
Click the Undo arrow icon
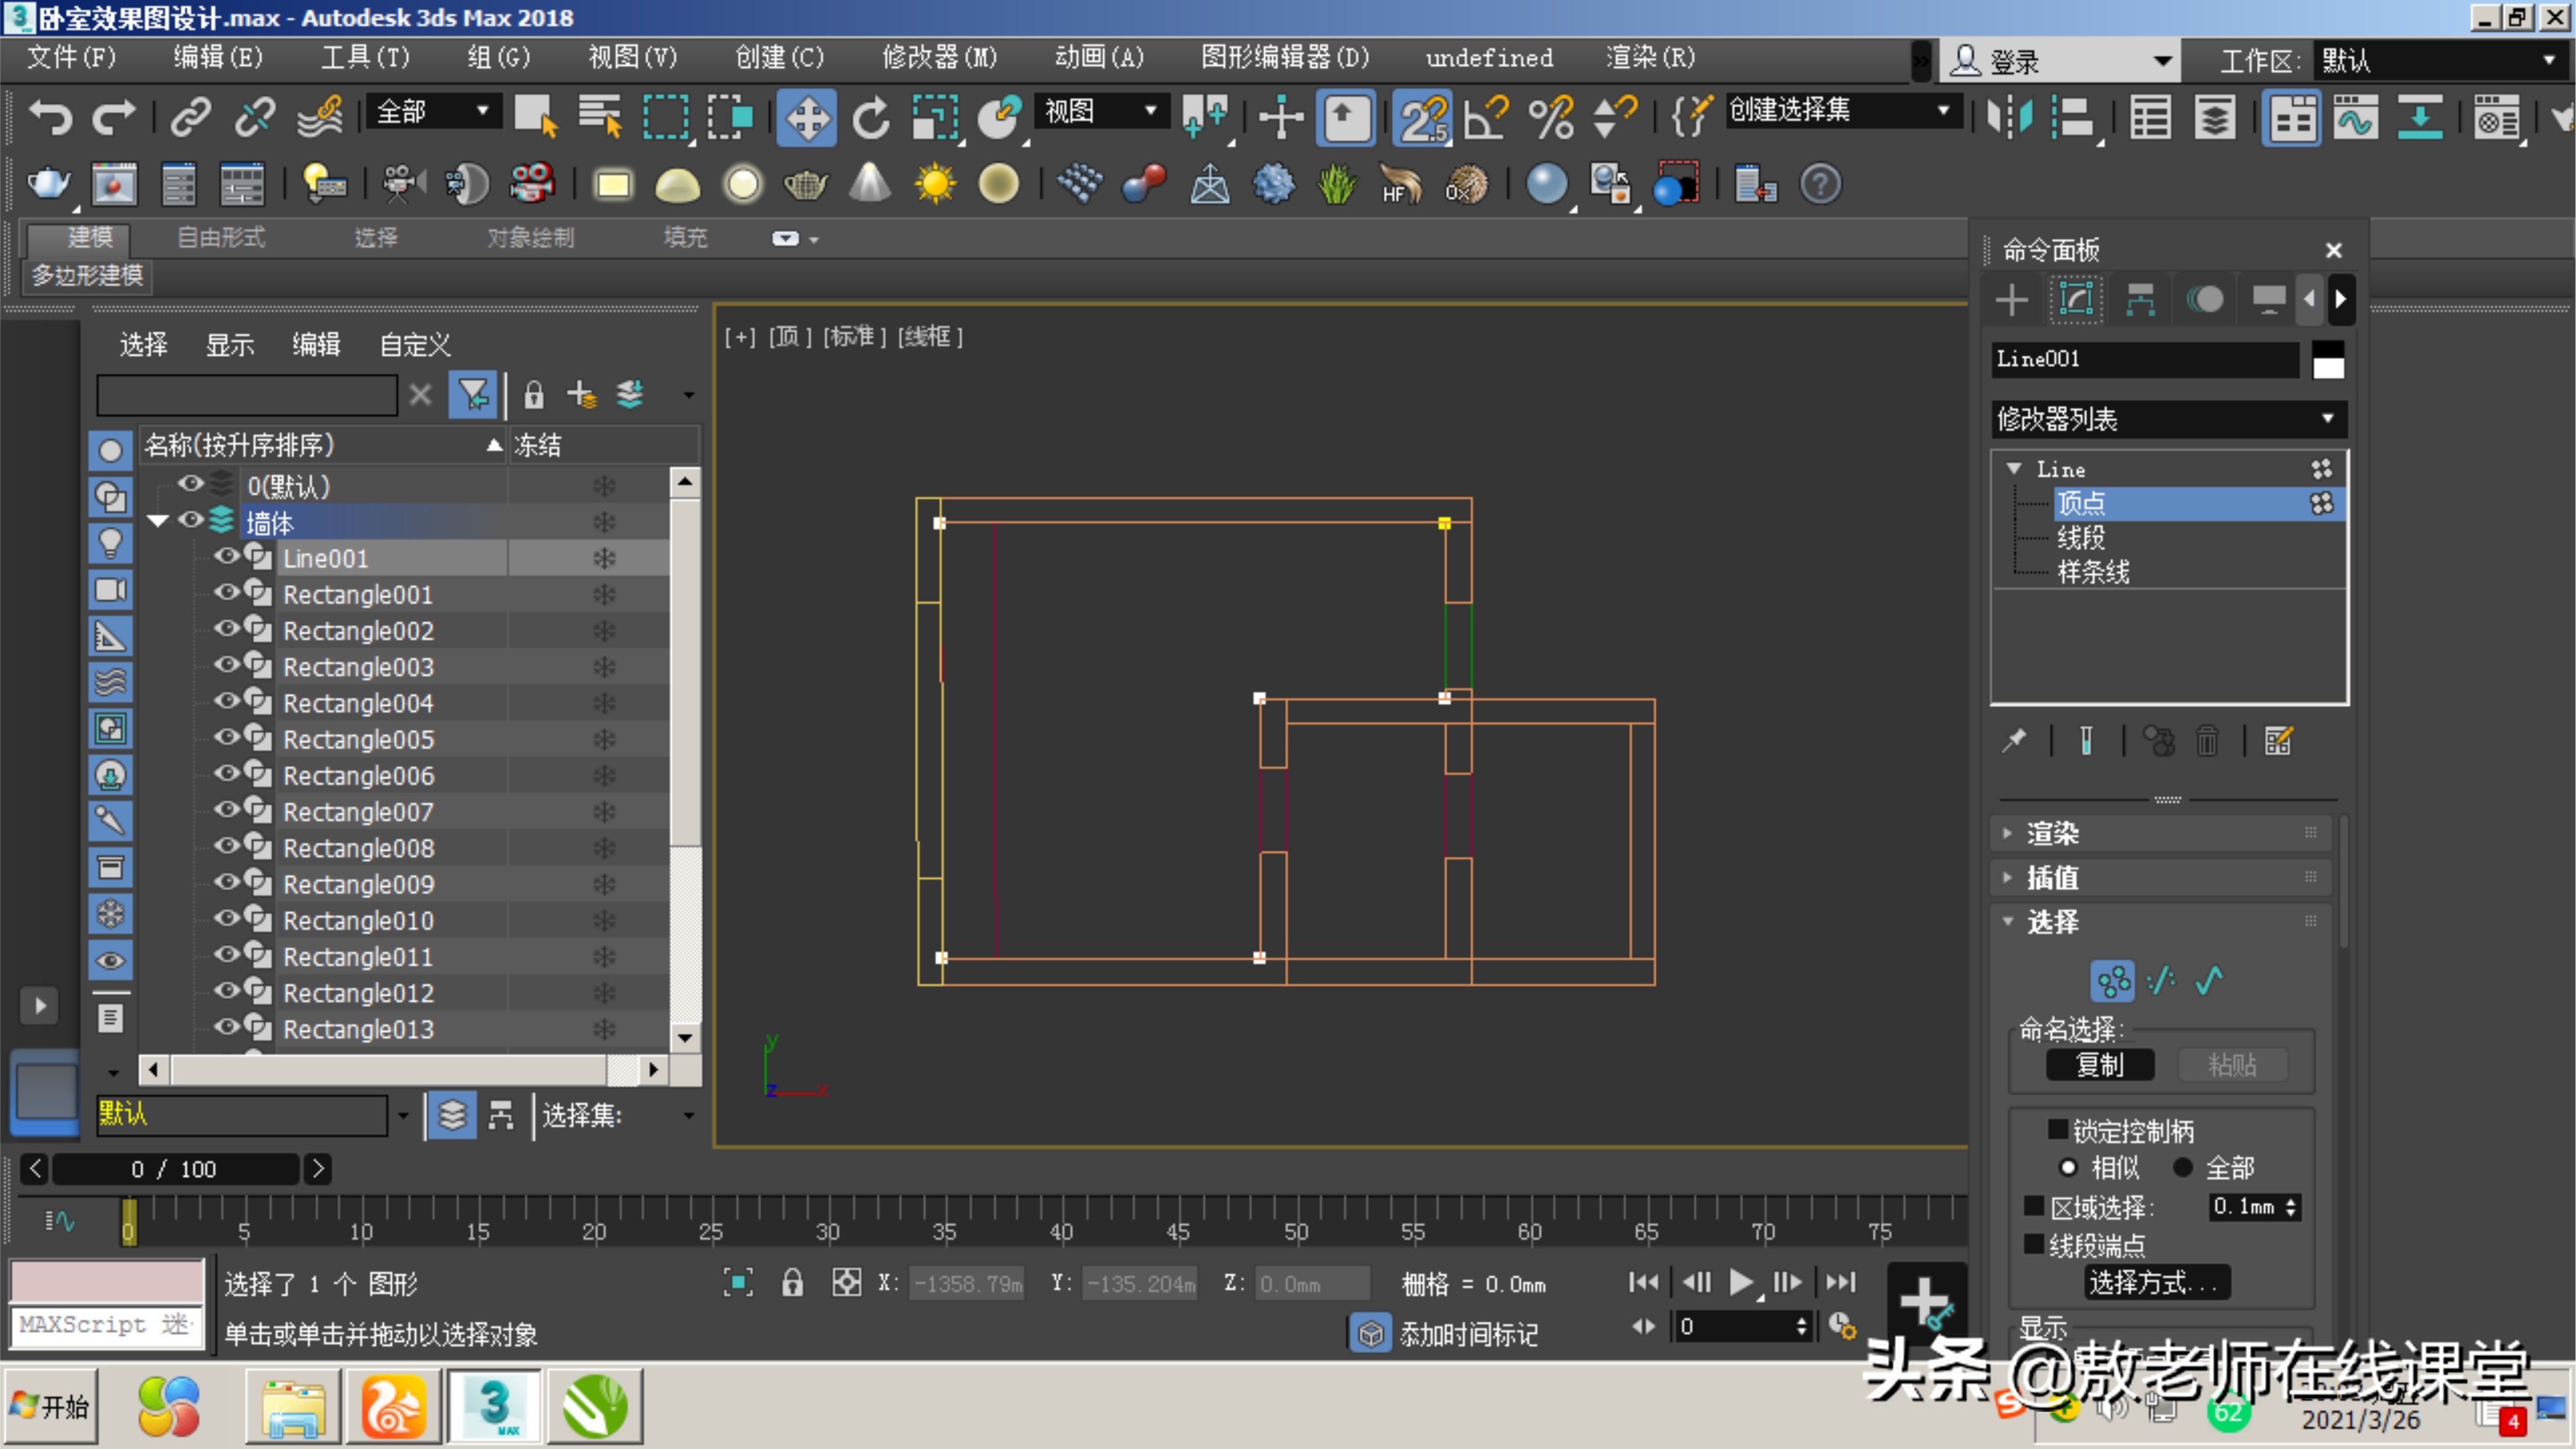point(50,117)
